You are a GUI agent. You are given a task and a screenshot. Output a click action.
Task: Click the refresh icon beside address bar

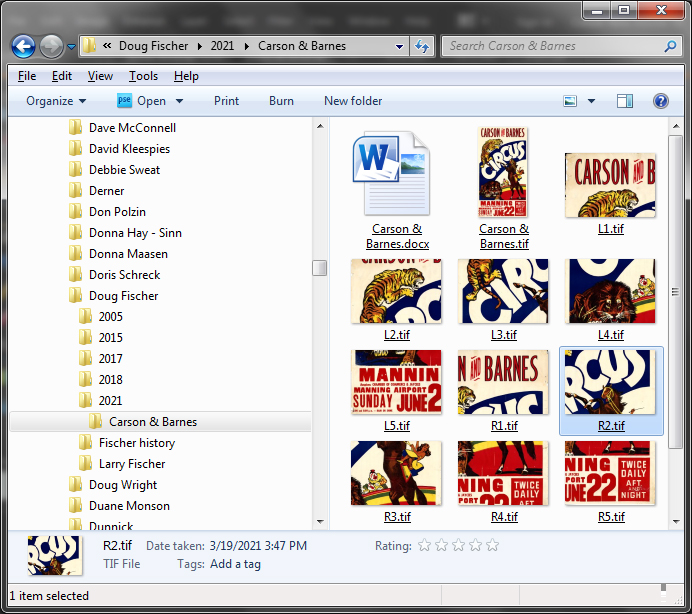click(x=422, y=46)
